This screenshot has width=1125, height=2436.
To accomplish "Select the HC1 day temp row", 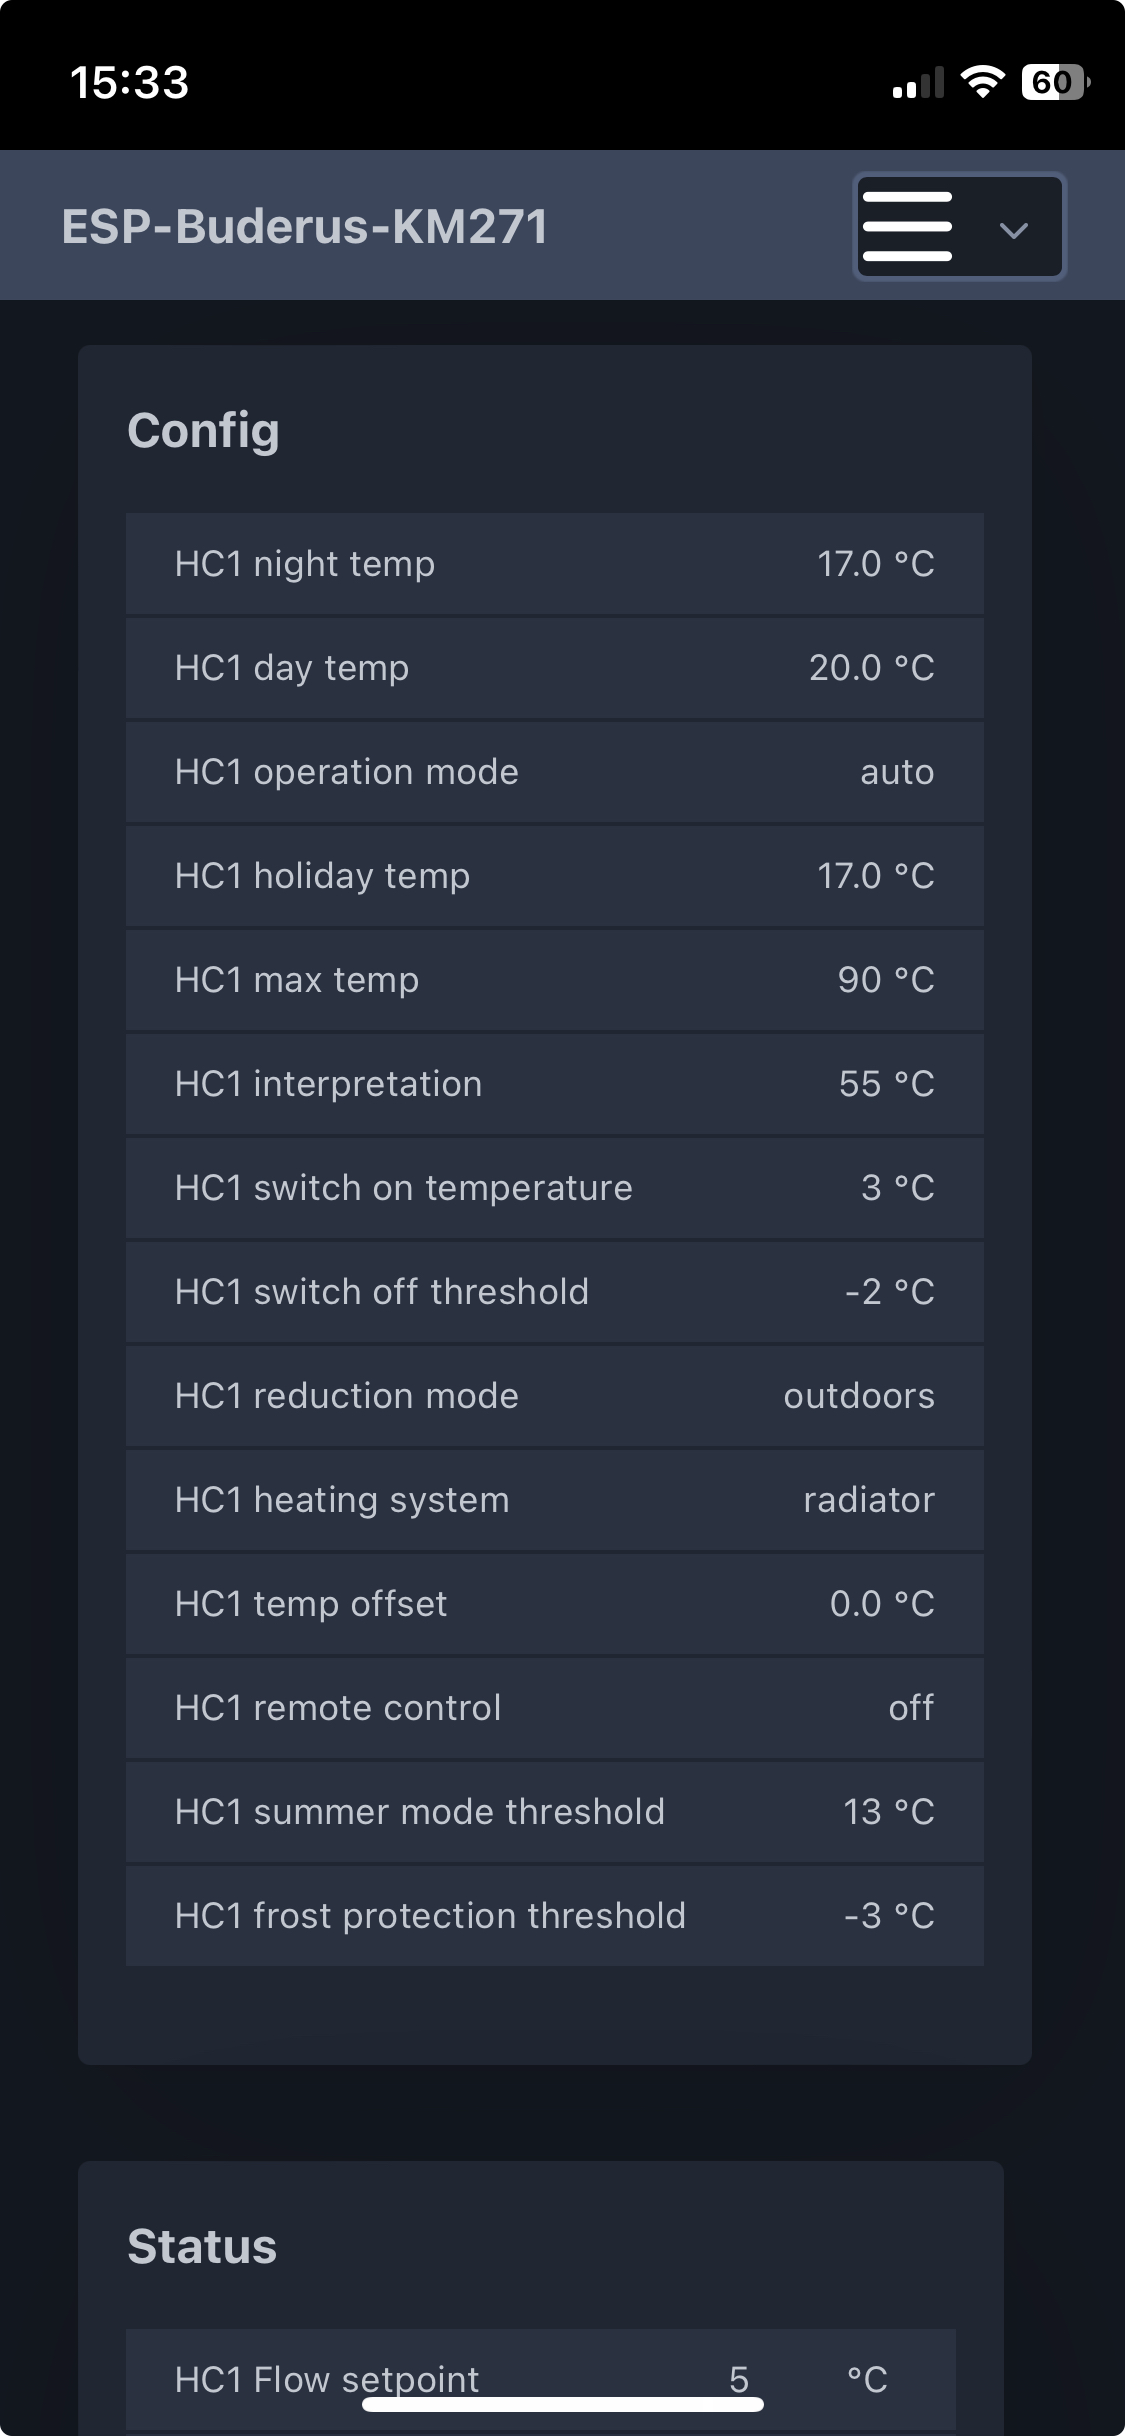I will click(x=555, y=668).
